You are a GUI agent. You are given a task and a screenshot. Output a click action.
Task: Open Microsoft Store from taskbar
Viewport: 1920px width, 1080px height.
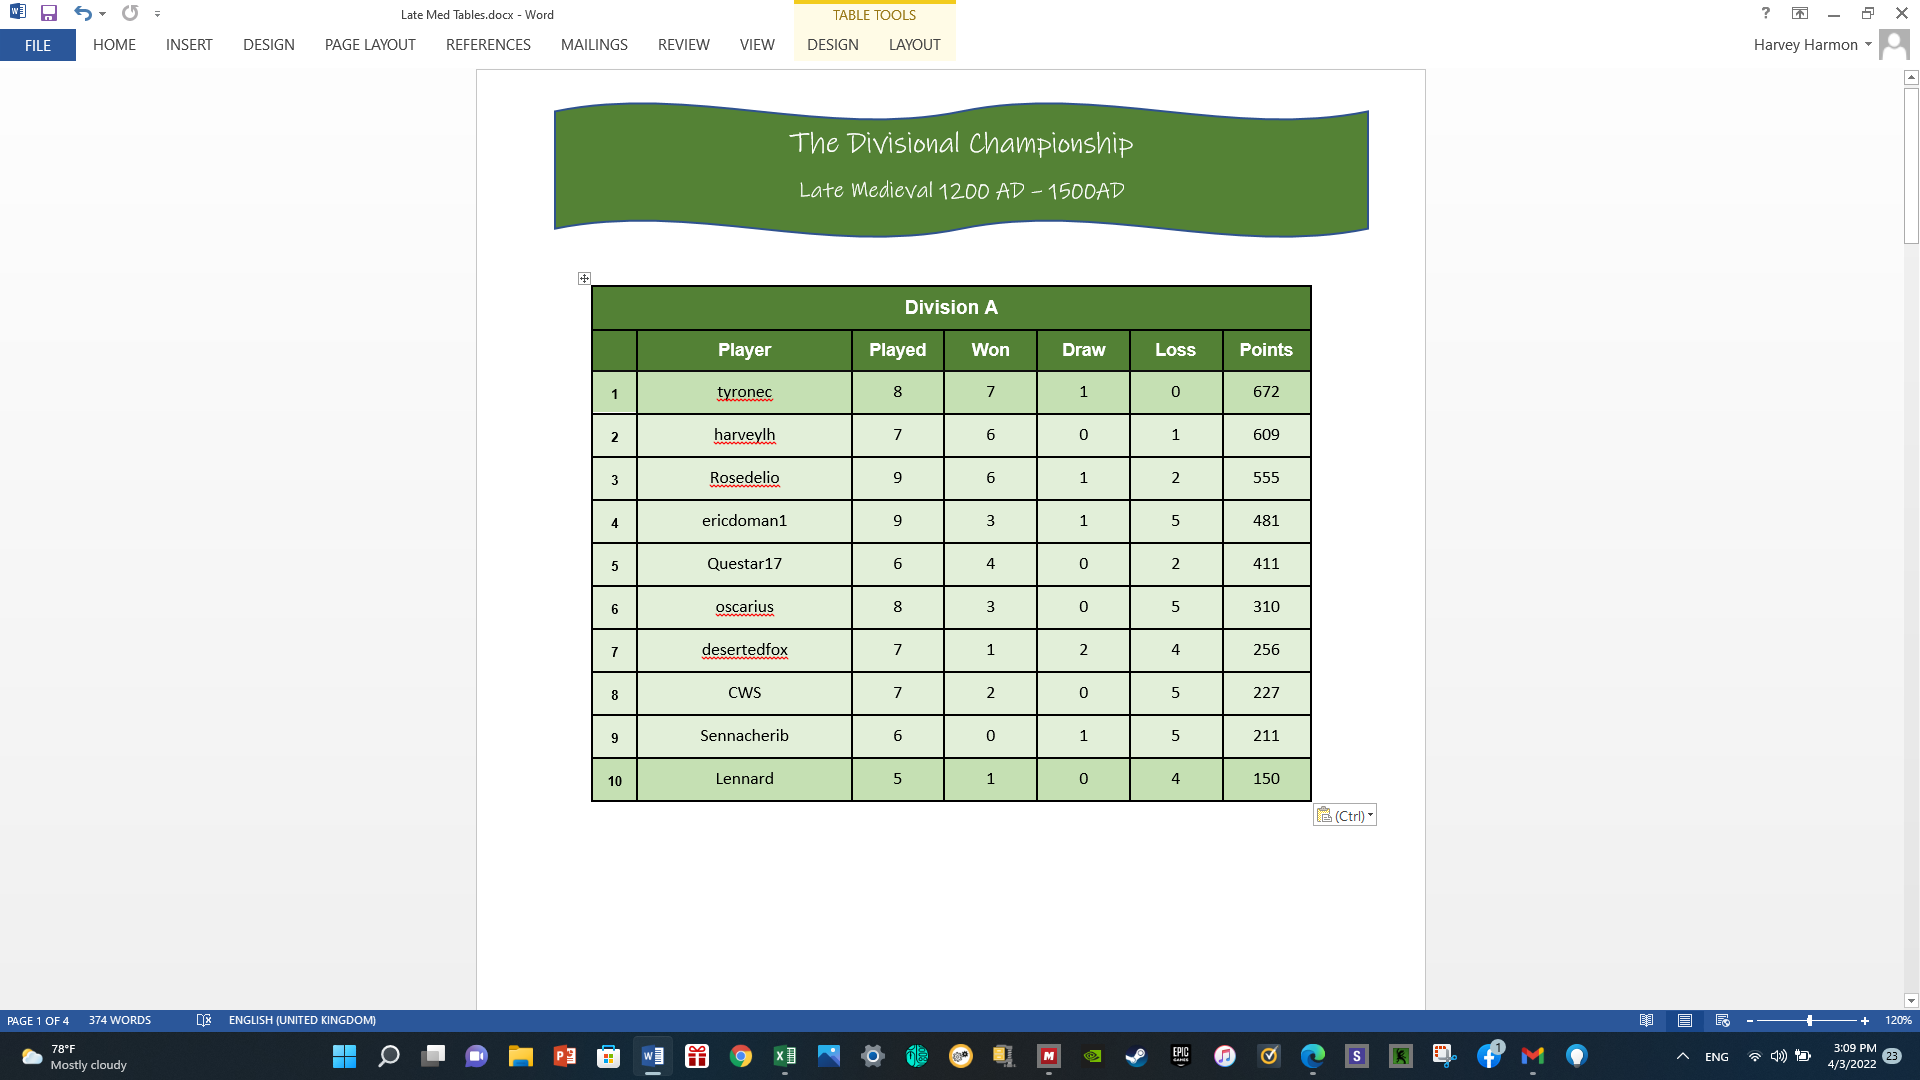608,1056
